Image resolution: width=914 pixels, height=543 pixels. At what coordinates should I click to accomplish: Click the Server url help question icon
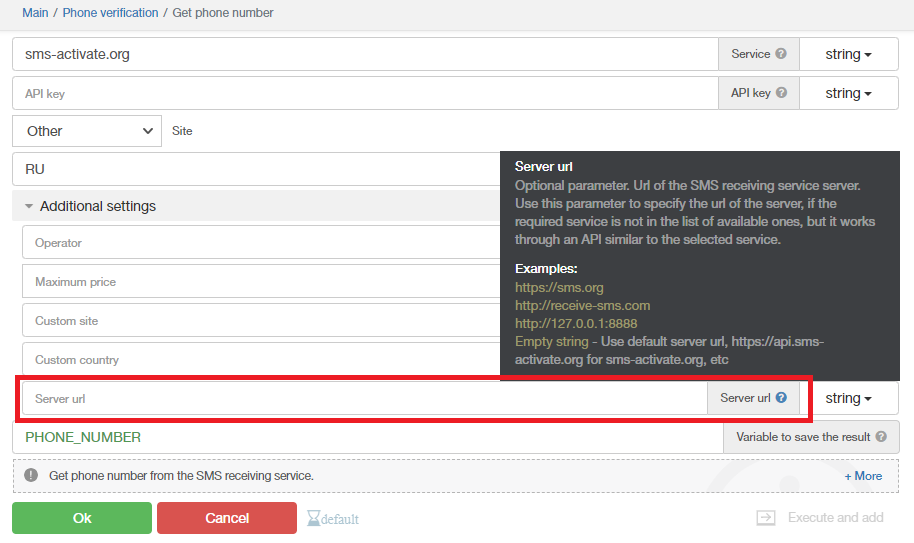[781, 398]
